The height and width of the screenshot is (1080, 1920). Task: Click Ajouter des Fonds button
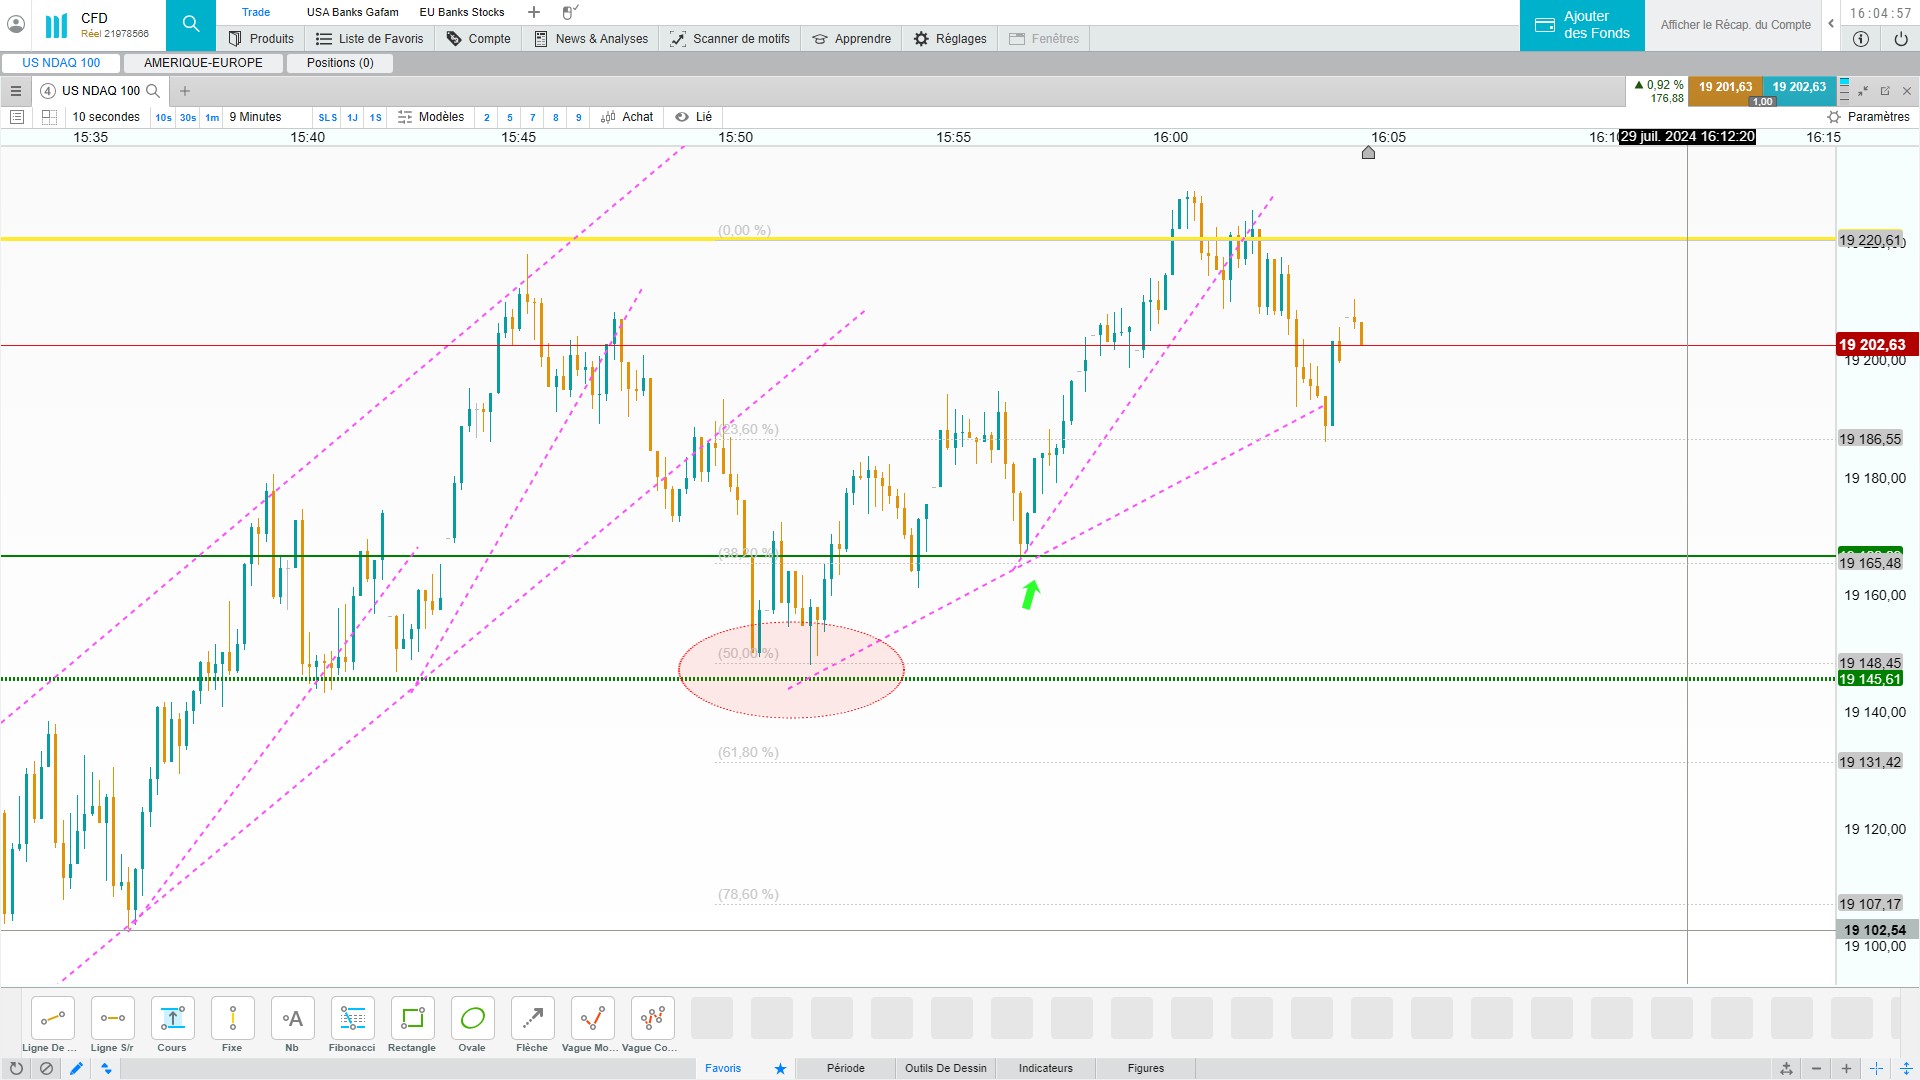point(1582,25)
